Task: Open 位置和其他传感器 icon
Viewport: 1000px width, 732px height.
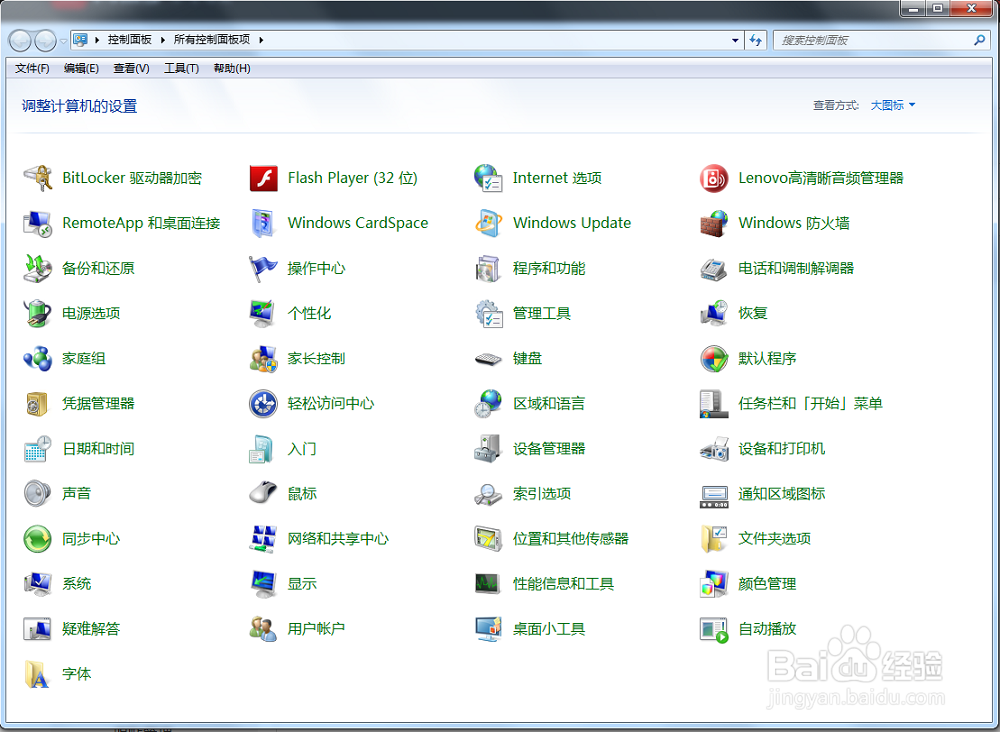Action: point(489,539)
